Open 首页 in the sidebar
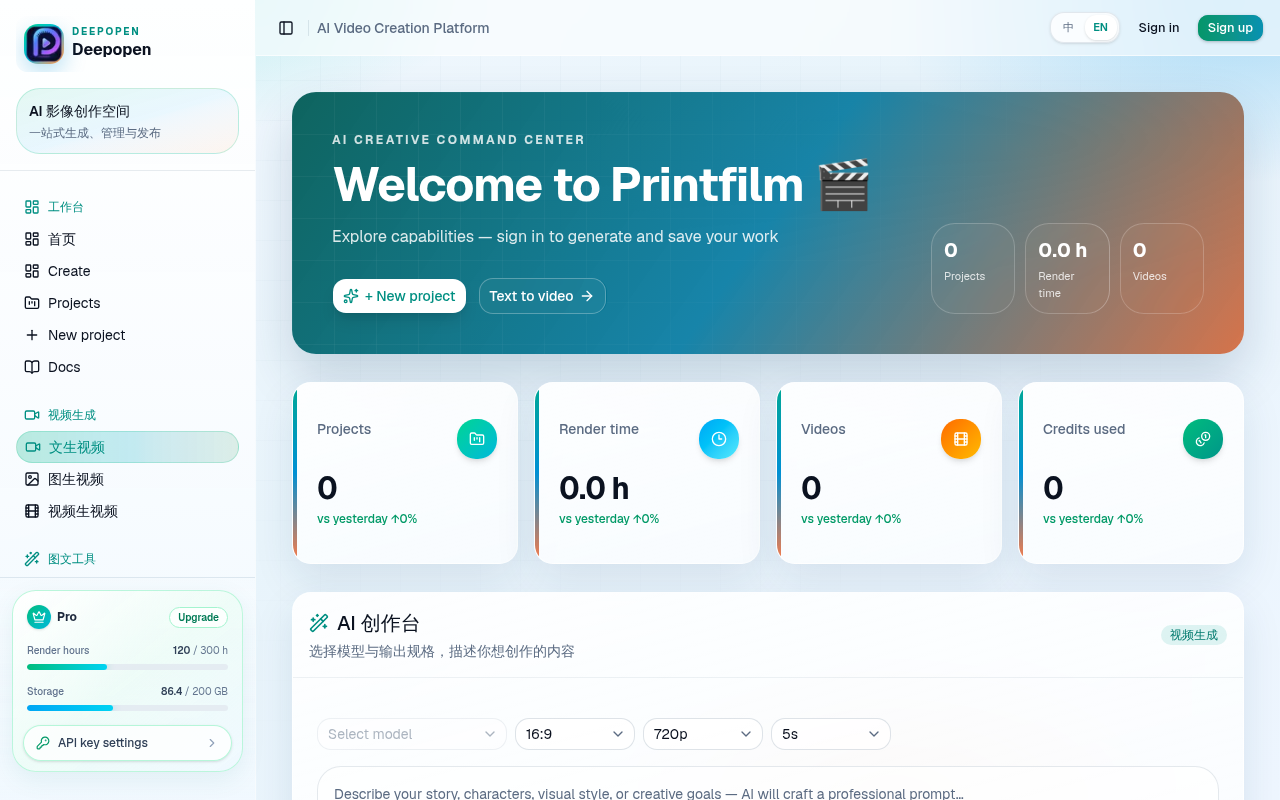Image resolution: width=1280 pixels, height=800 pixels. pos(127,239)
